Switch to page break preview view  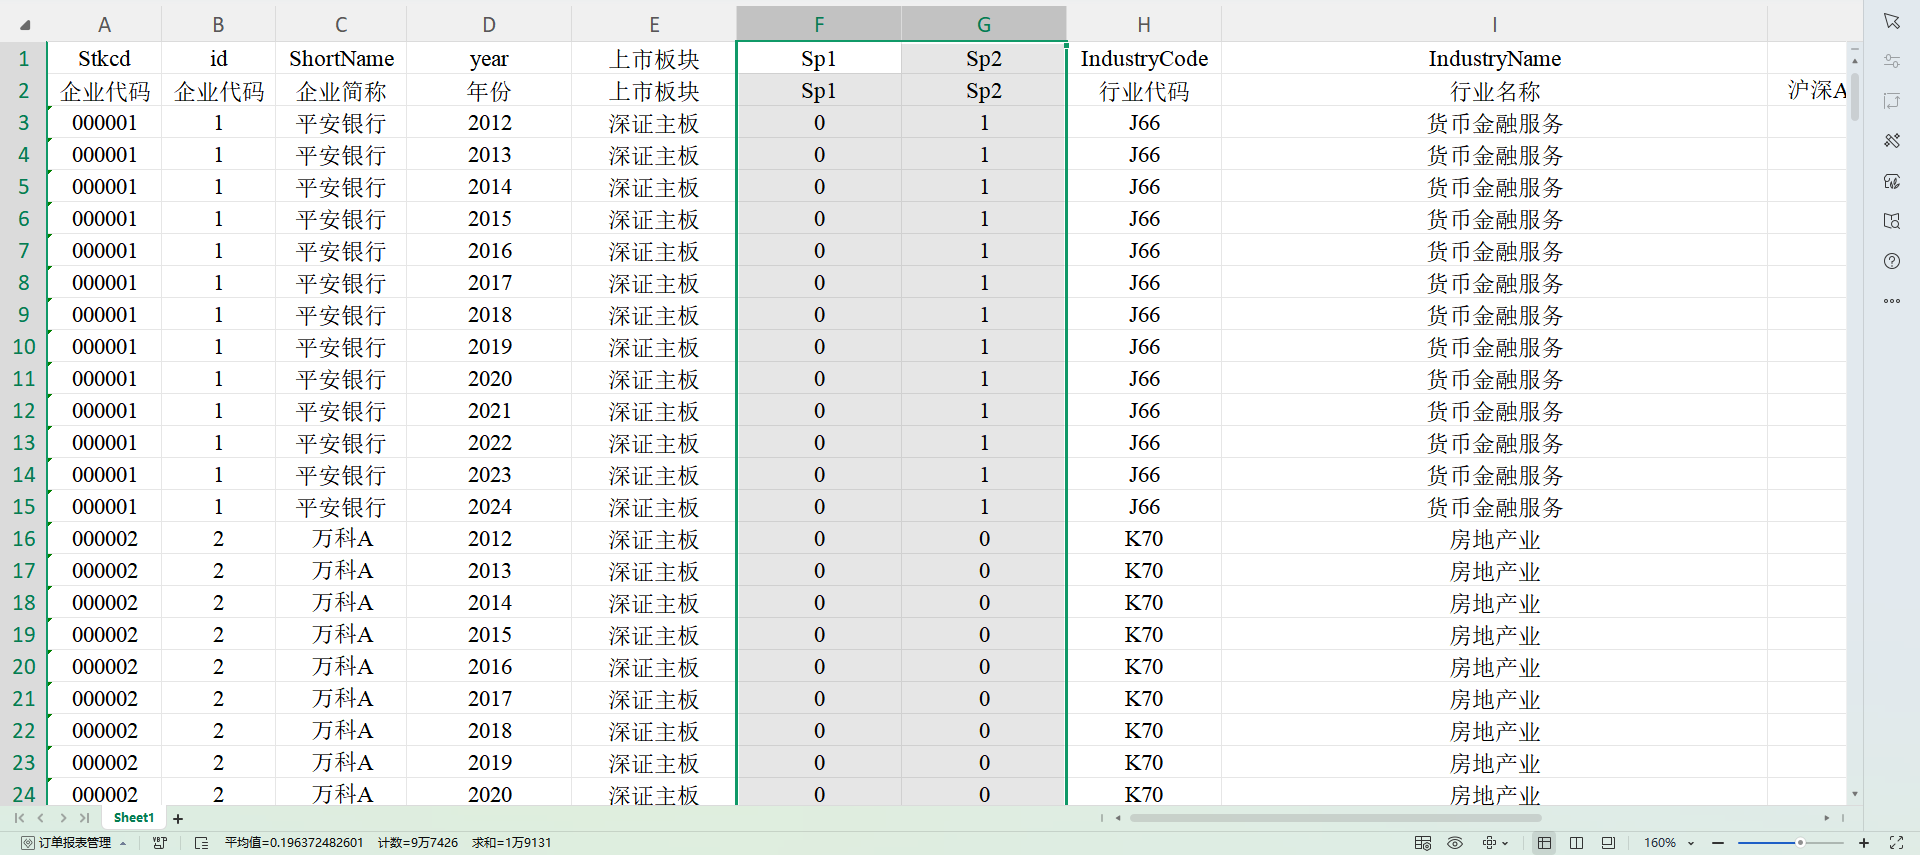(x=1576, y=843)
